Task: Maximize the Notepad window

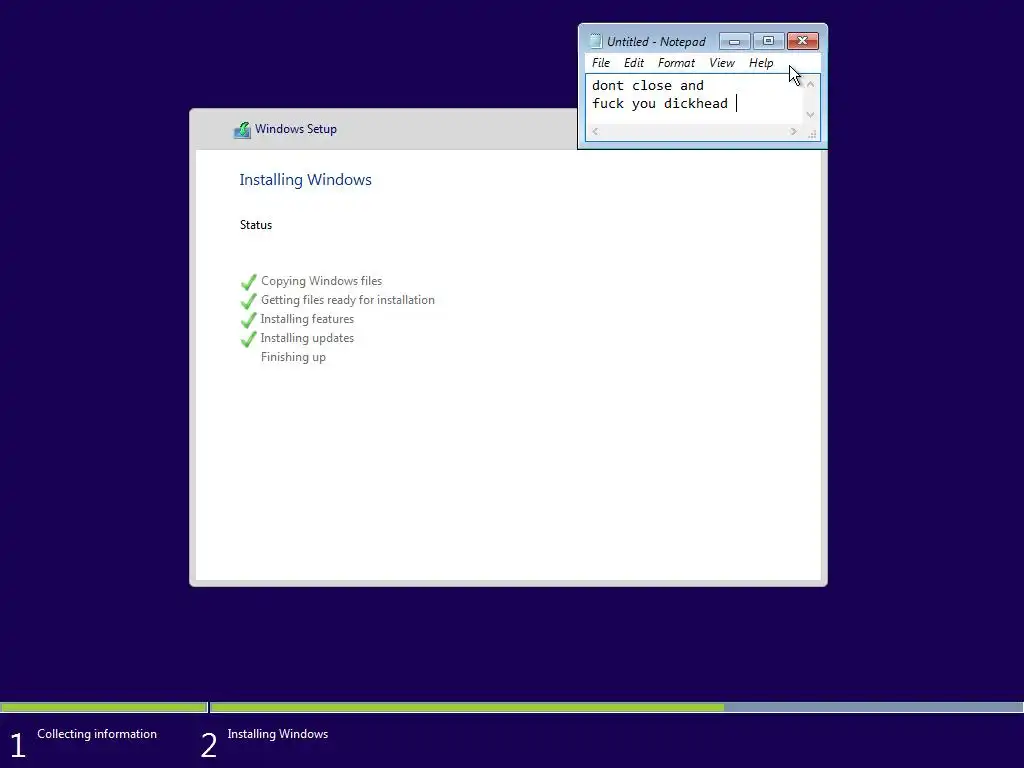Action: point(769,41)
